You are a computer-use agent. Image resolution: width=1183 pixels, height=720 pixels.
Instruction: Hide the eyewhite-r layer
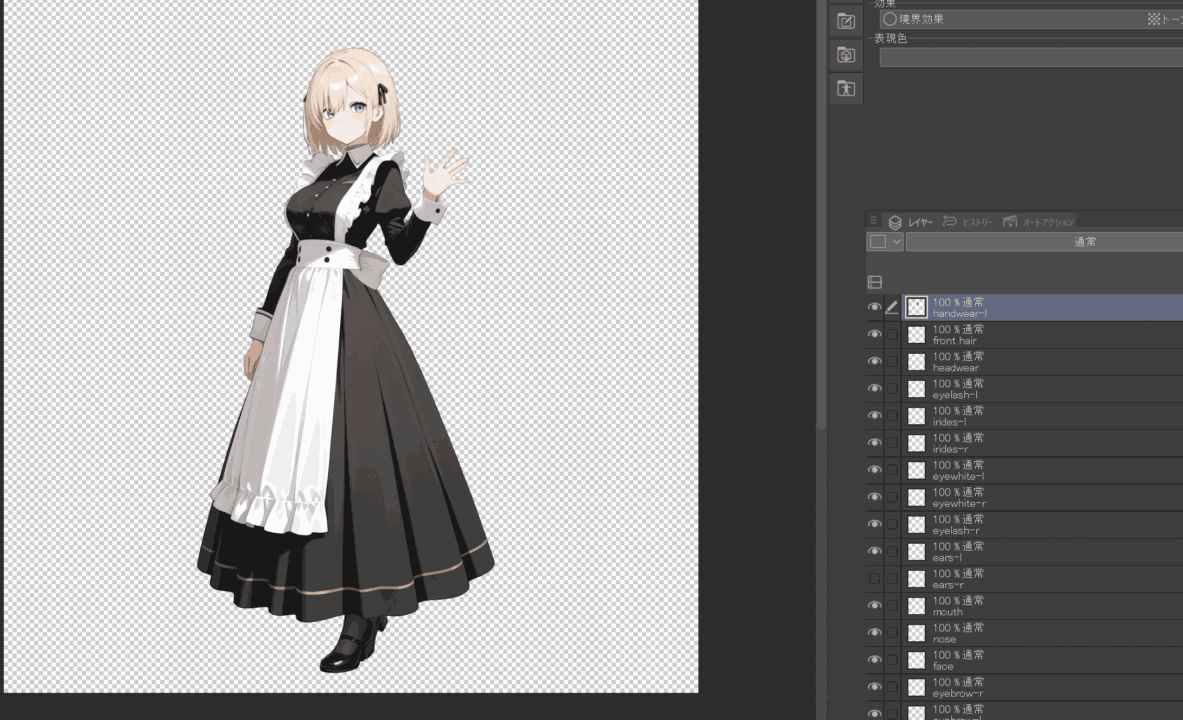[874, 497]
